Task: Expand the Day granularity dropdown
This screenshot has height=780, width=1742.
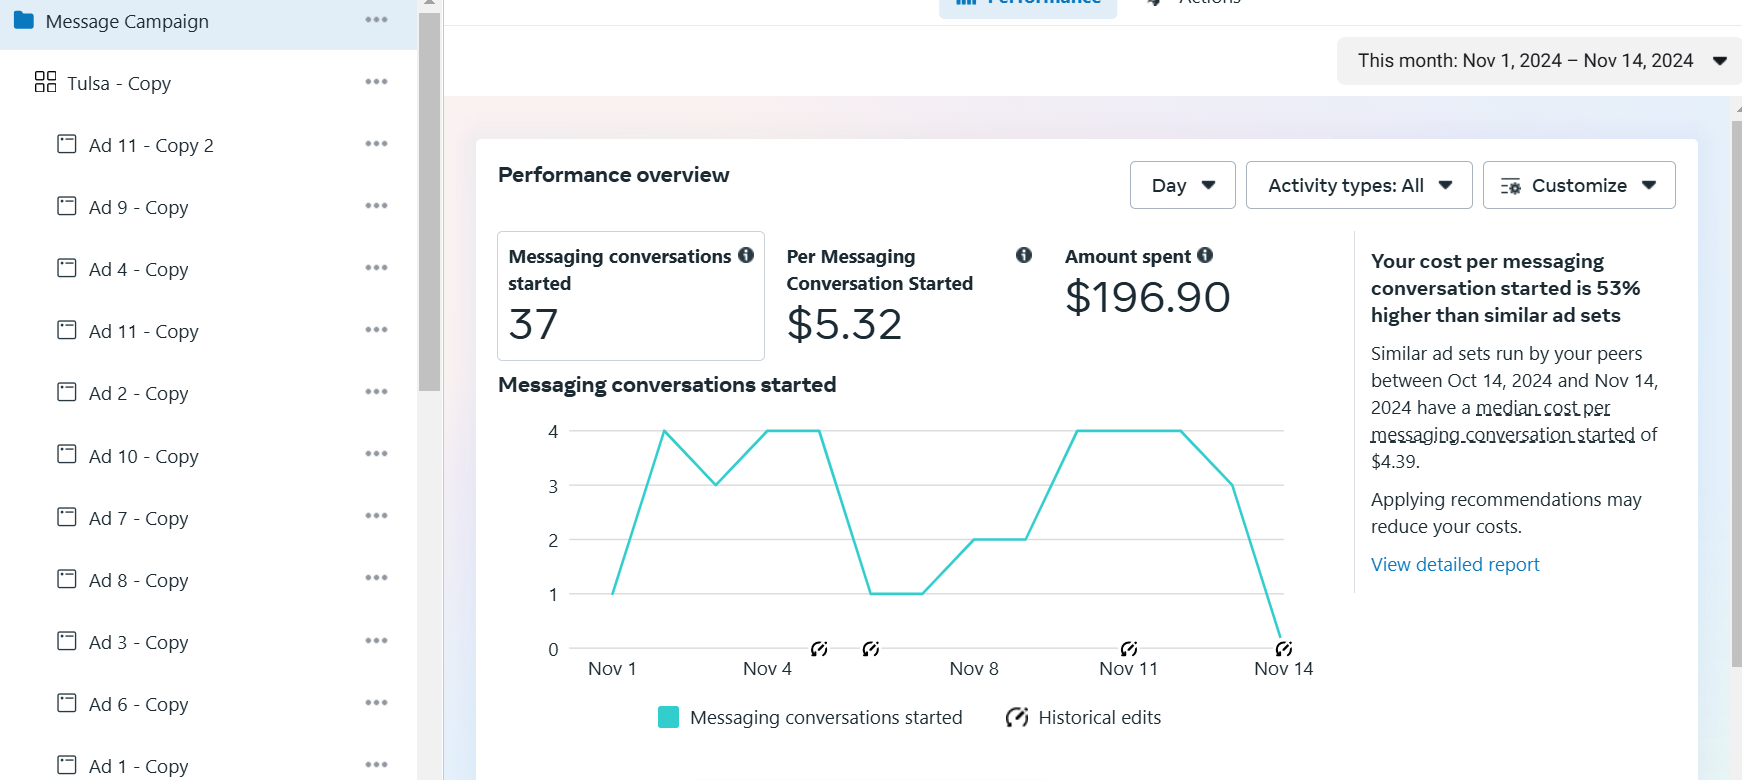Action: (x=1182, y=185)
